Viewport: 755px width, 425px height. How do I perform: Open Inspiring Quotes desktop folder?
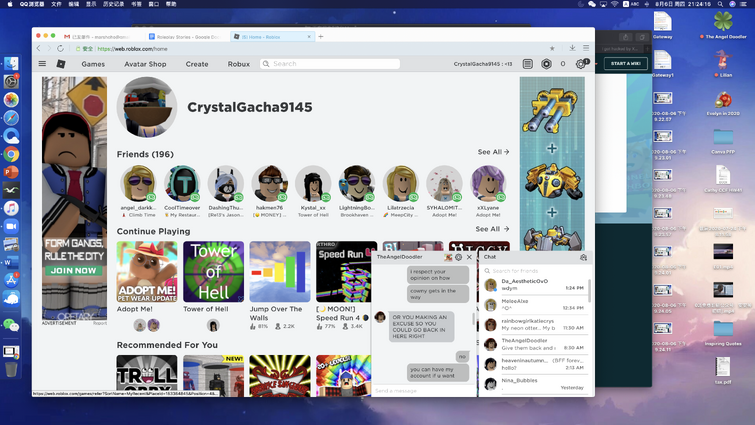[723, 333]
